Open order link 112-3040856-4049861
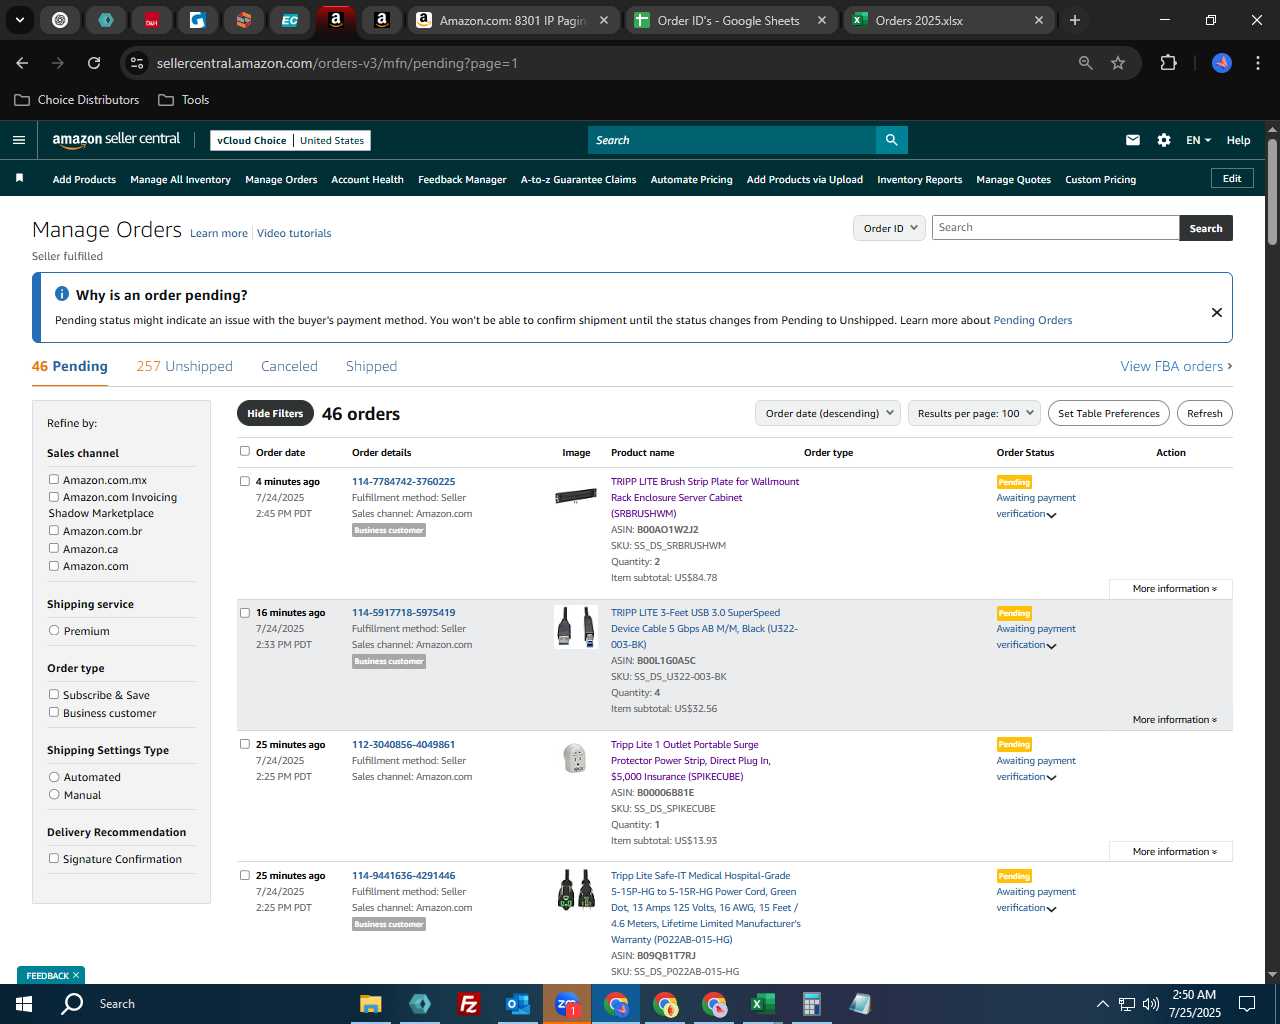The image size is (1280, 1024). pos(403,744)
